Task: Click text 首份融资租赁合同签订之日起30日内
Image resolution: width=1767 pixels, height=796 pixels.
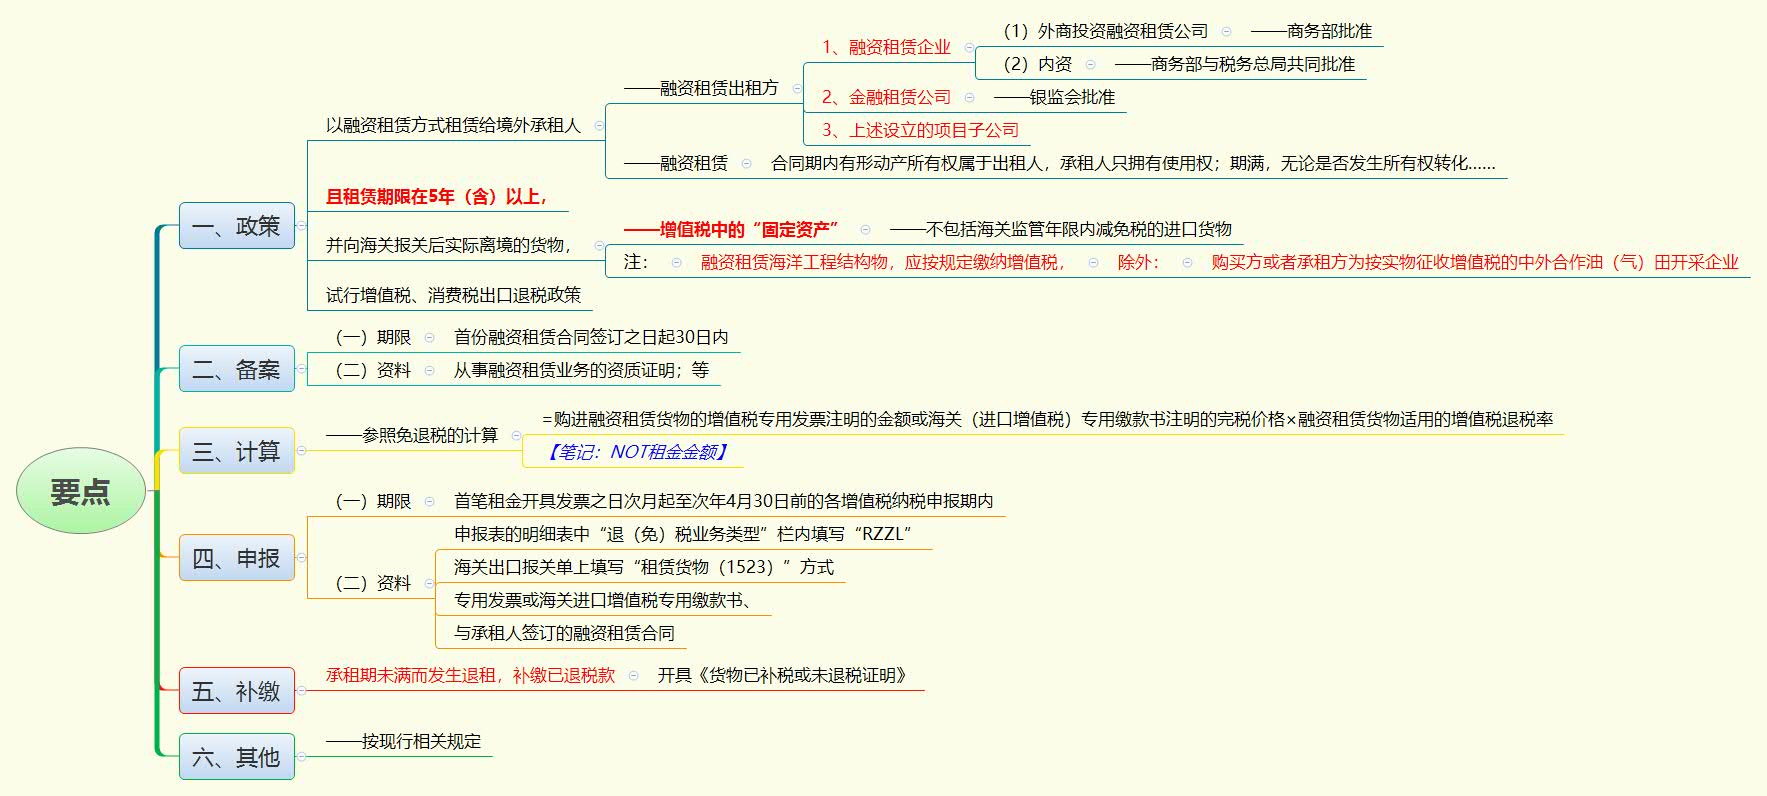Action: pos(591,337)
